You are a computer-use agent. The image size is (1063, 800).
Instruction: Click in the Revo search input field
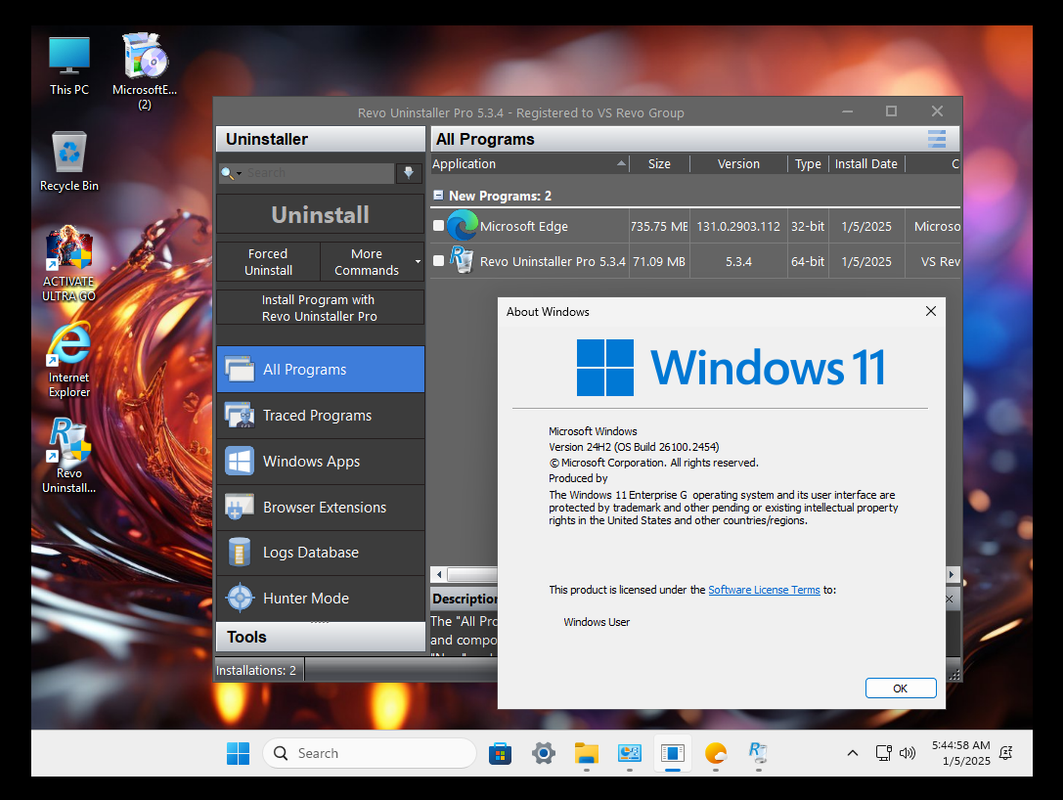pyautogui.click(x=319, y=173)
